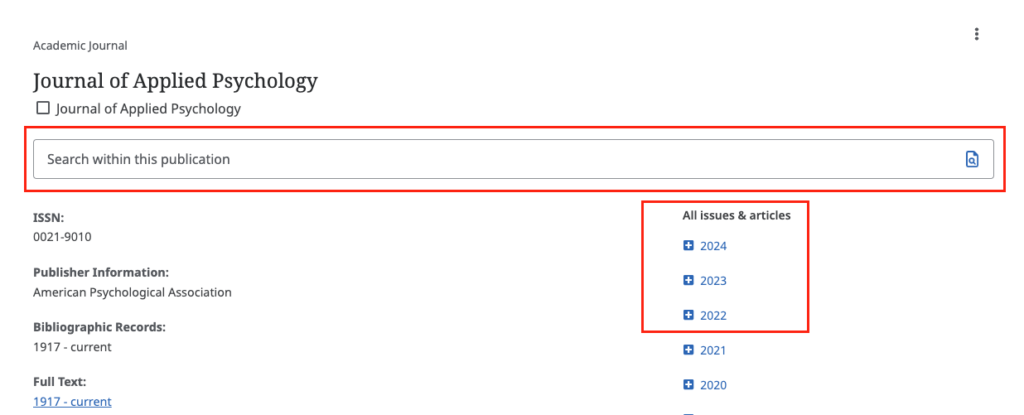Open the three-dot more options menu
This screenshot has height=415, width=1024.
point(976,35)
